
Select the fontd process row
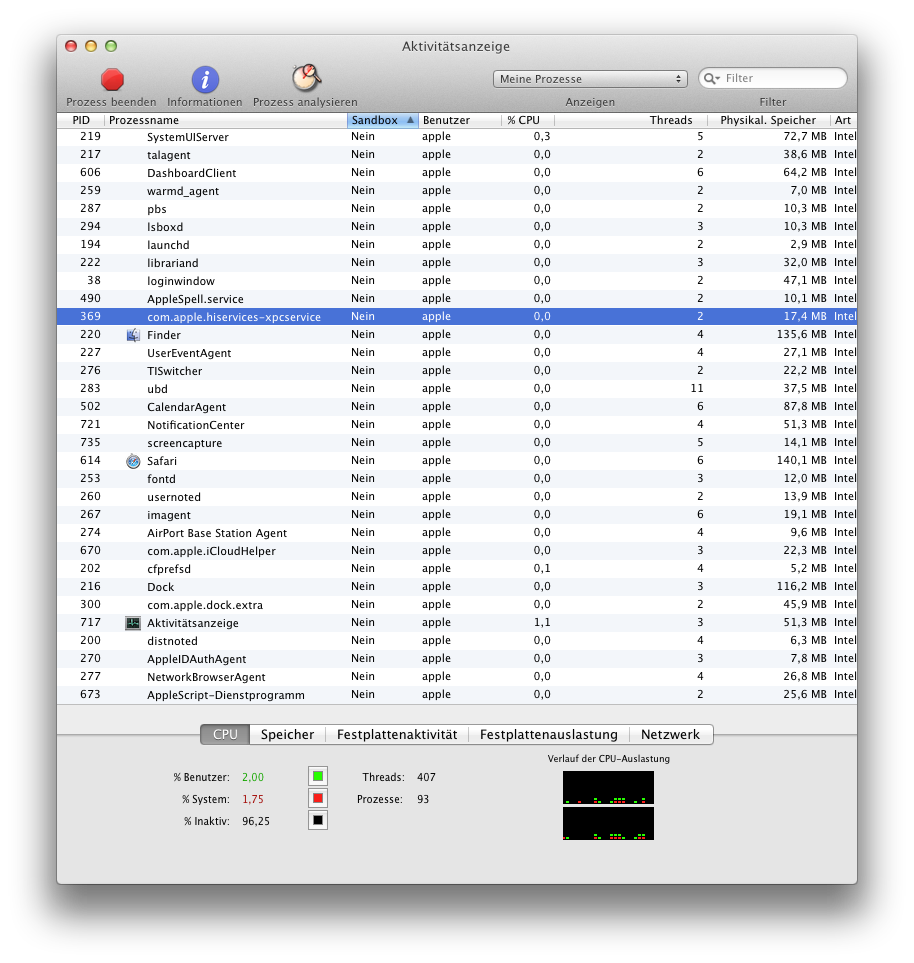(x=457, y=479)
